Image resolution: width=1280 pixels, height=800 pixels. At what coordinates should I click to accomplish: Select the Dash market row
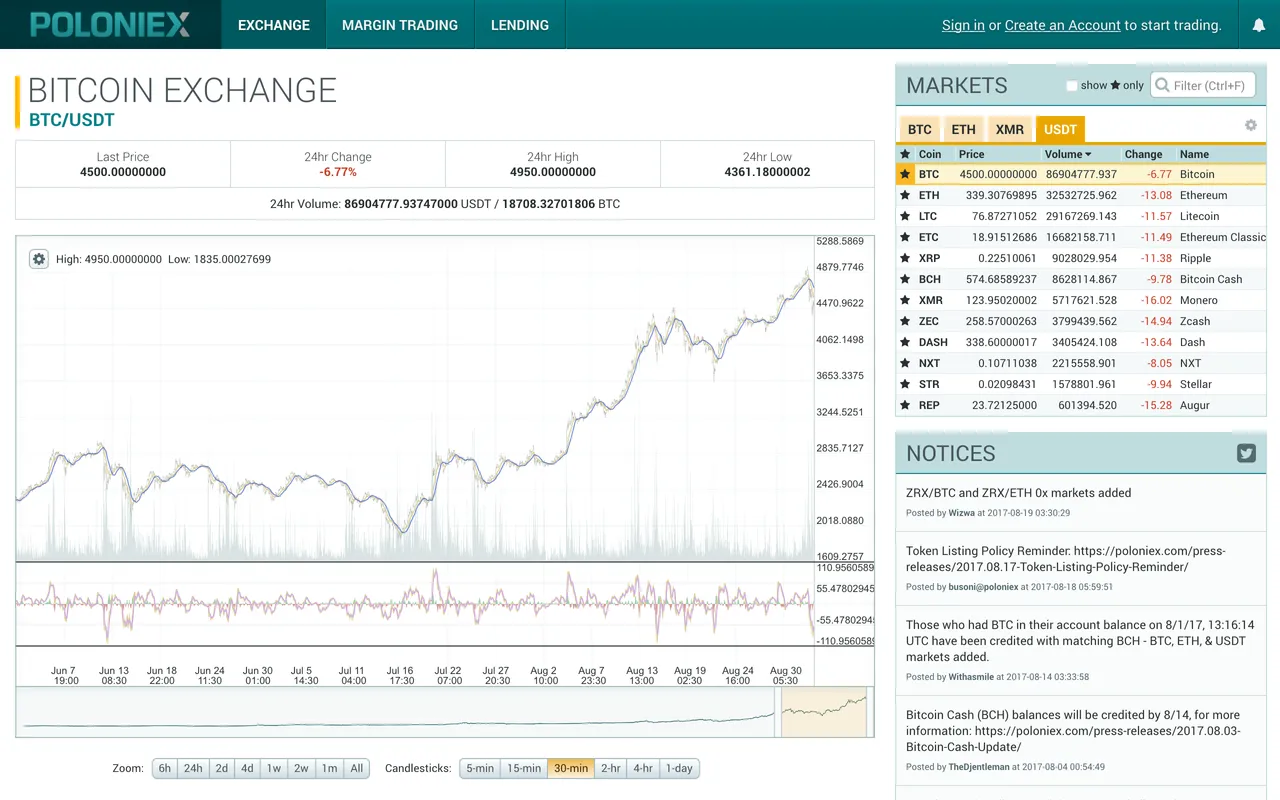[x=1081, y=342]
